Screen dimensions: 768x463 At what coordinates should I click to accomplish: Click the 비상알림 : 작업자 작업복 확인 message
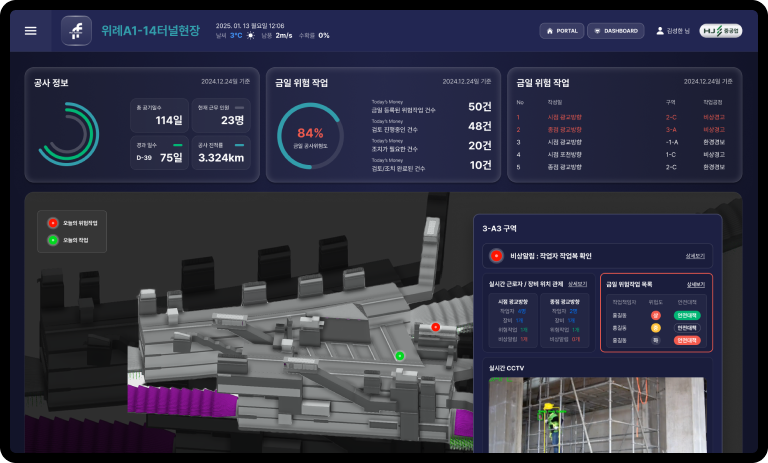(551, 256)
